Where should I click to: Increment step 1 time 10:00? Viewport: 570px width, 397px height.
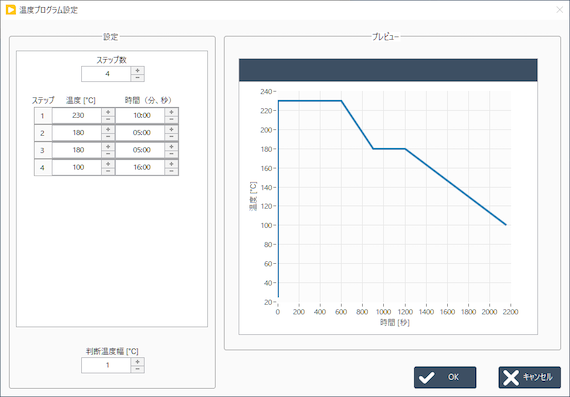tap(171, 112)
